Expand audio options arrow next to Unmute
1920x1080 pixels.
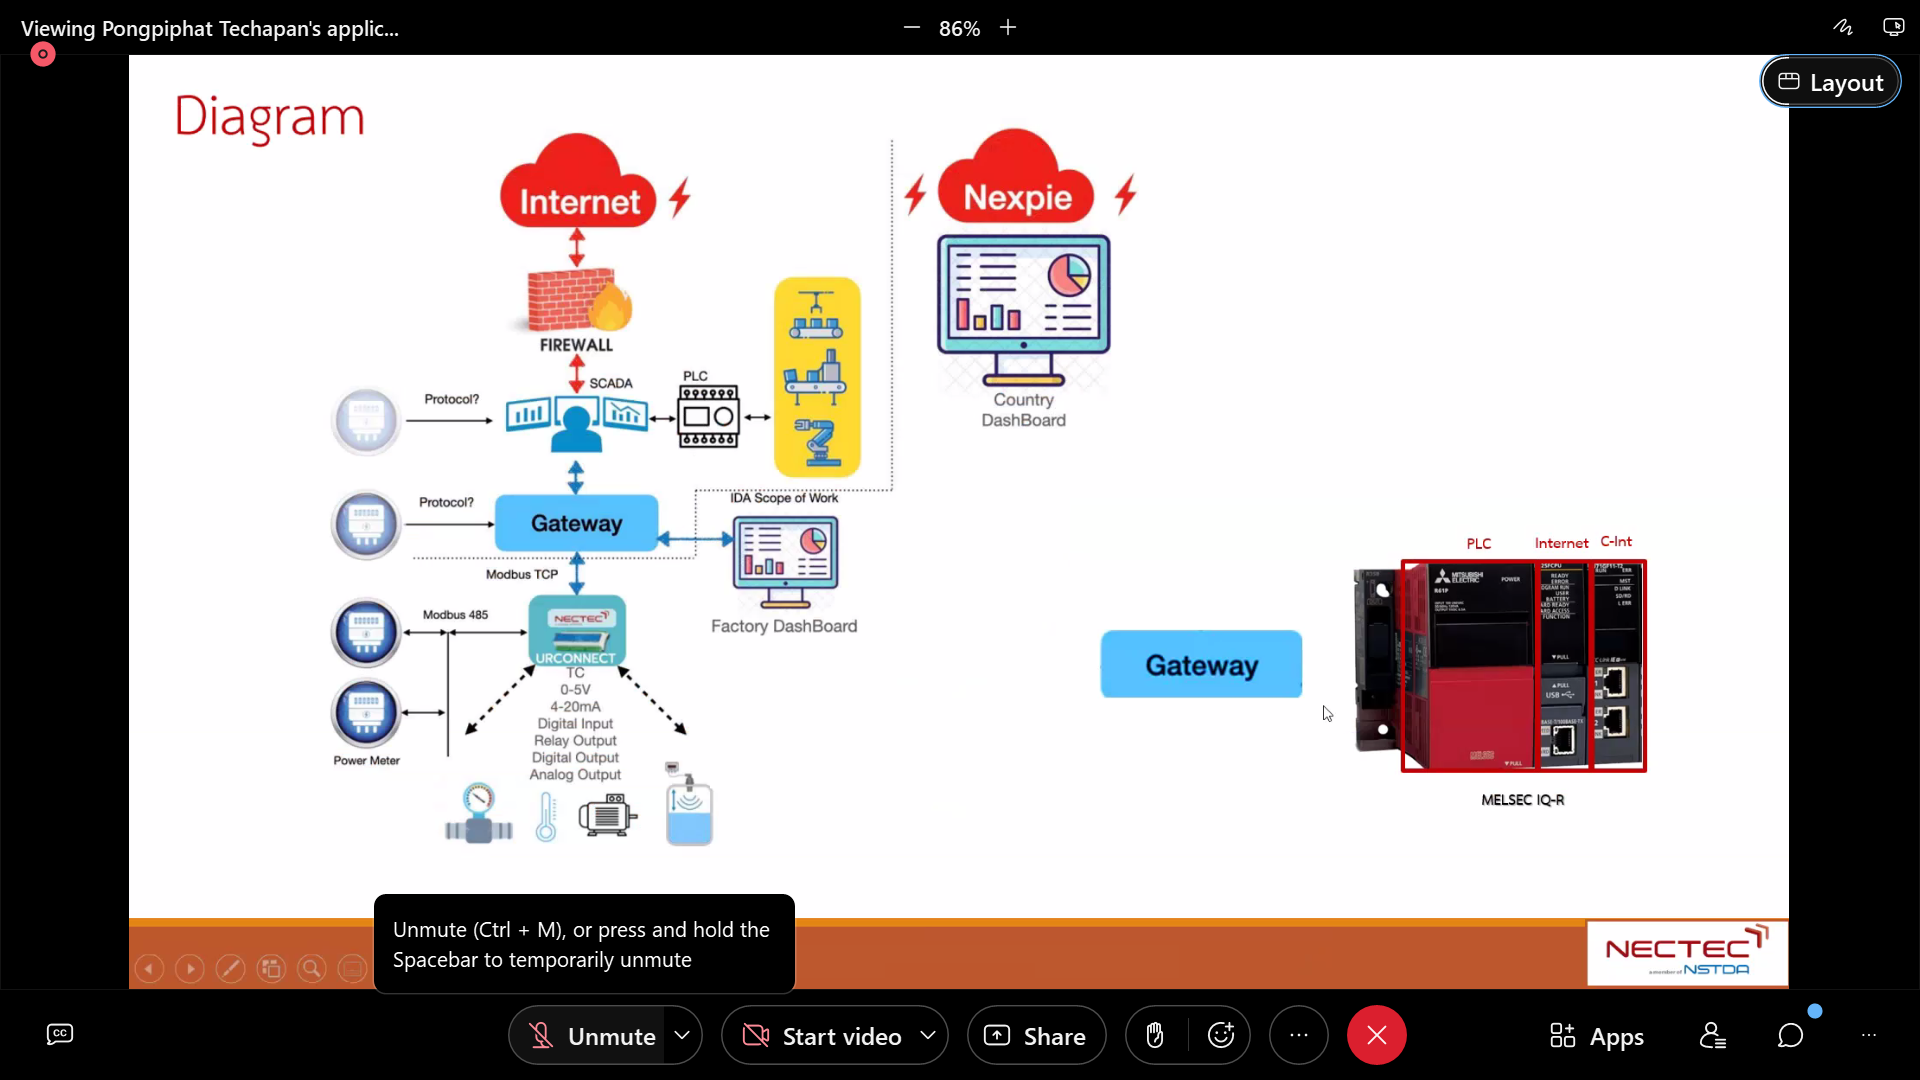pos(682,1036)
